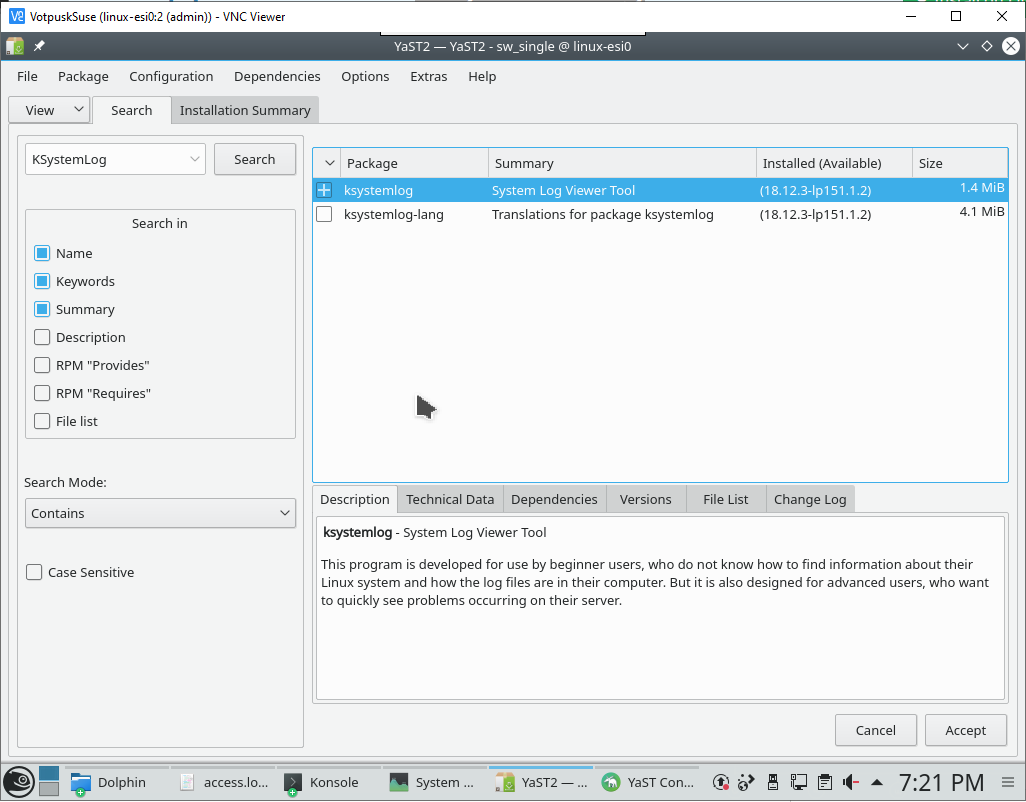Show hidden system tray icons arrow

coord(877,782)
